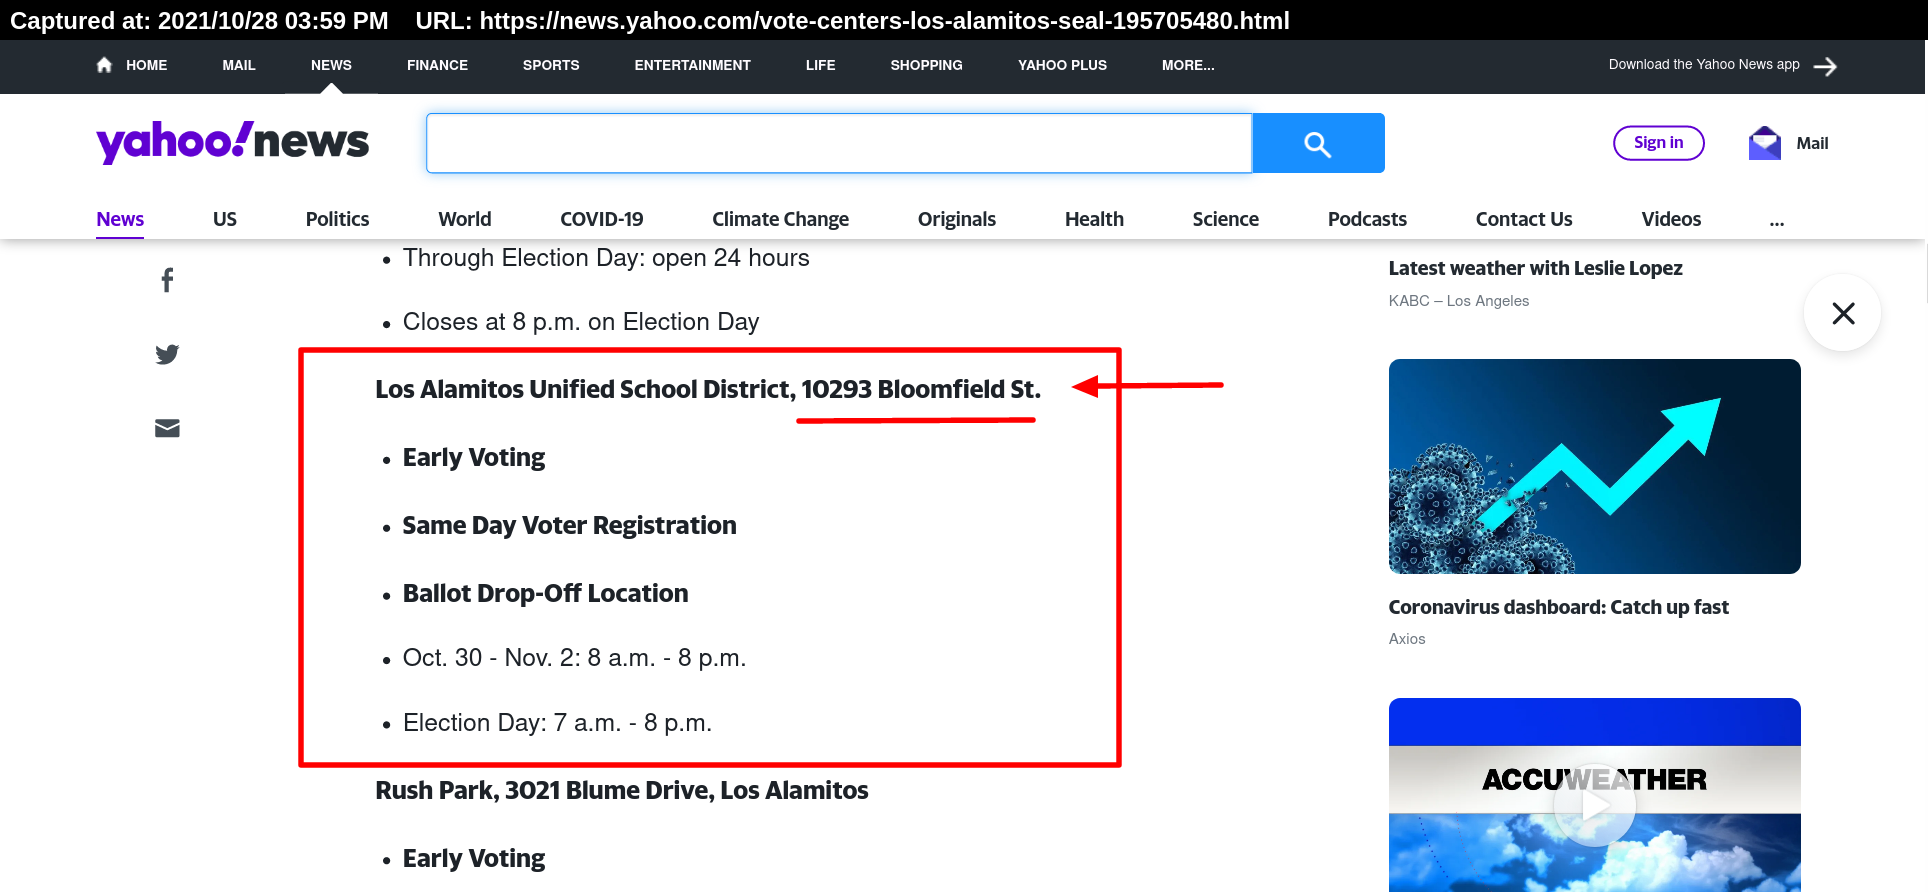Click the Yahoo News logo
The image size is (1928, 892).
pyautogui.click(x=233, y=142)
